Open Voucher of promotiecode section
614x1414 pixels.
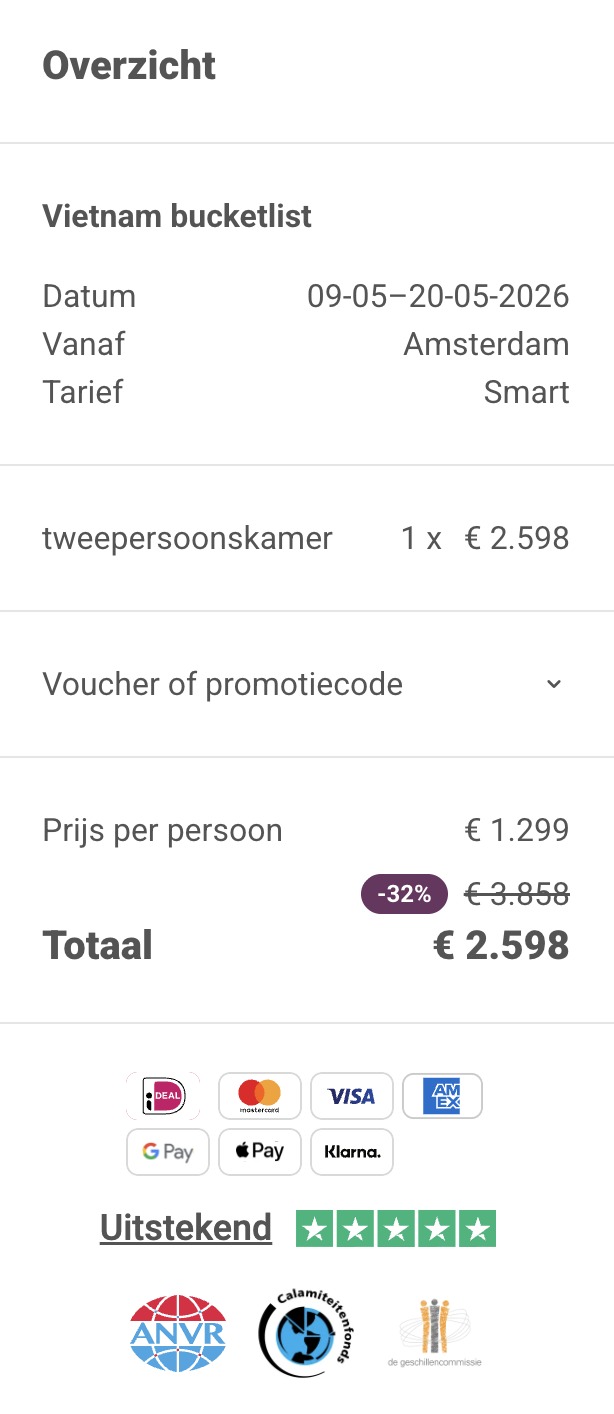coord(222,684)
